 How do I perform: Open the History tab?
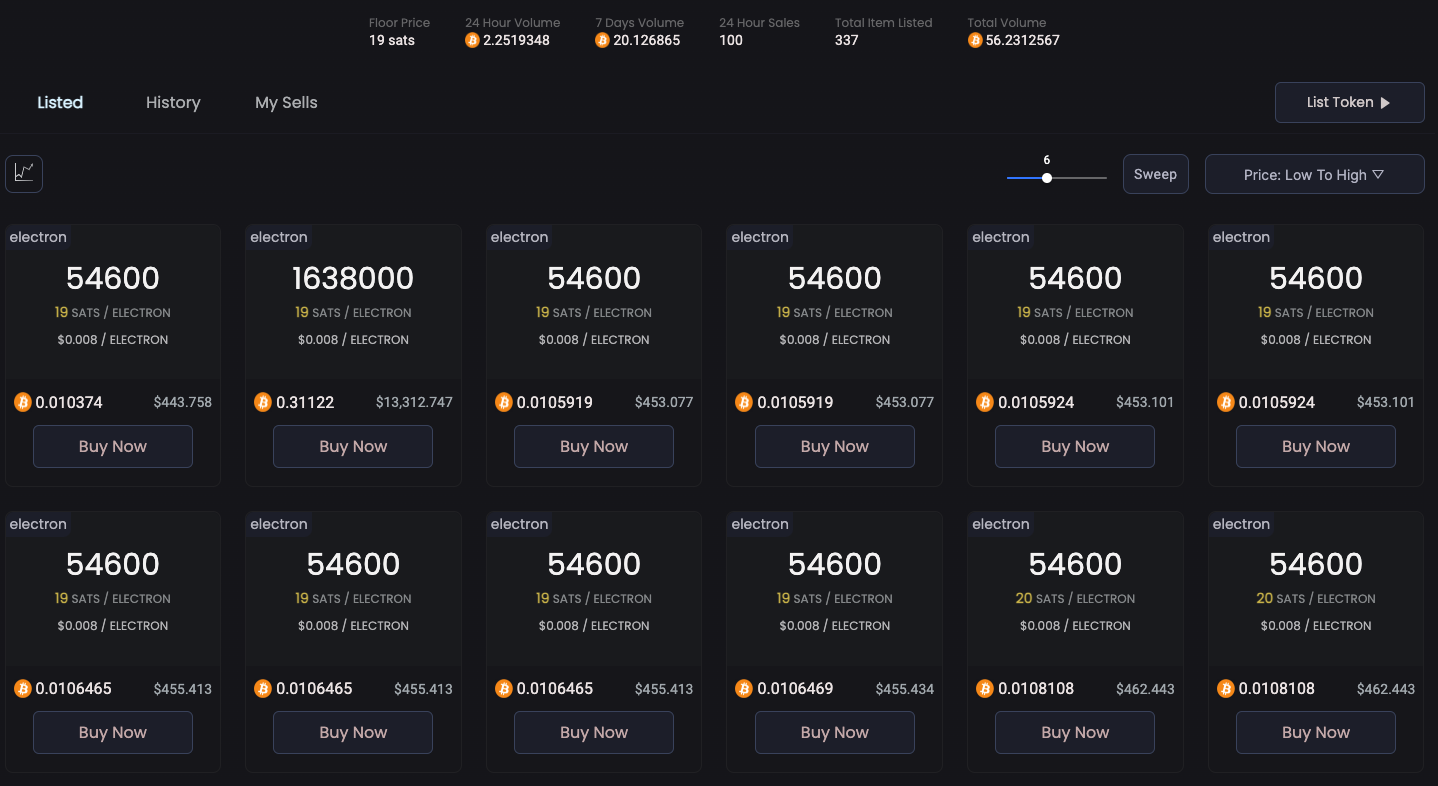tap(173, 102)
